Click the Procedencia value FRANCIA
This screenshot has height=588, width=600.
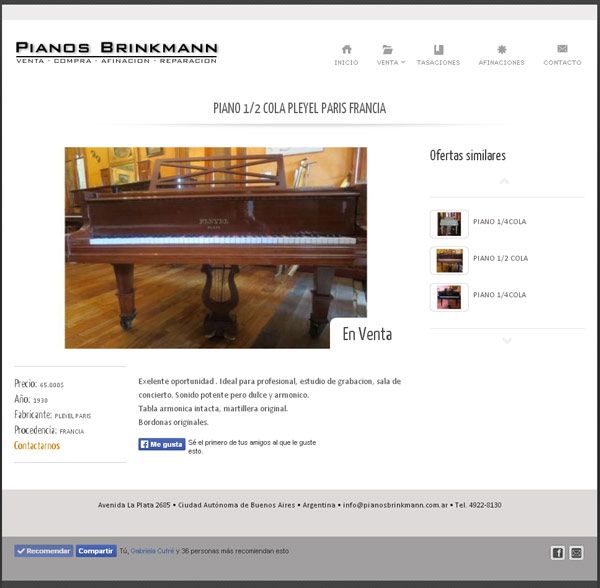(x=72, y=432)
